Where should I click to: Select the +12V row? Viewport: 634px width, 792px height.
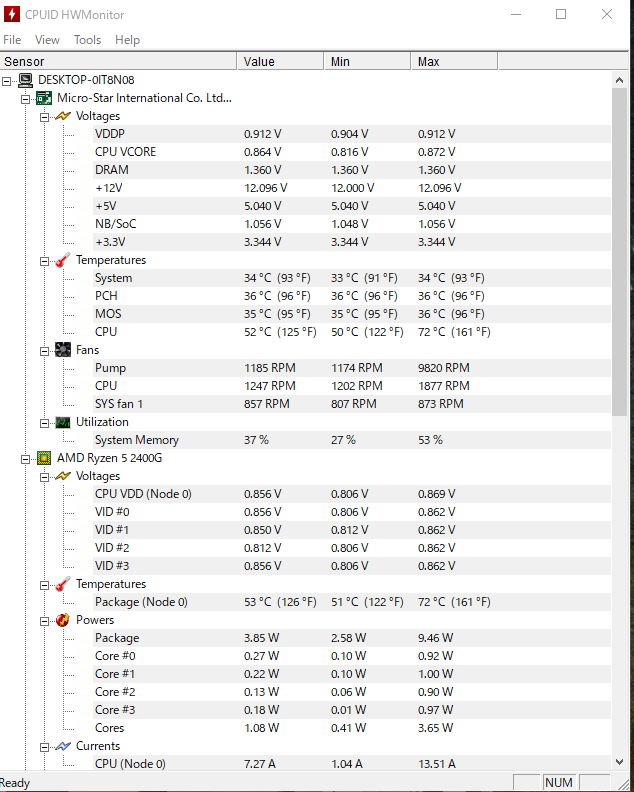pyautogui.click(x=352, y=188)
